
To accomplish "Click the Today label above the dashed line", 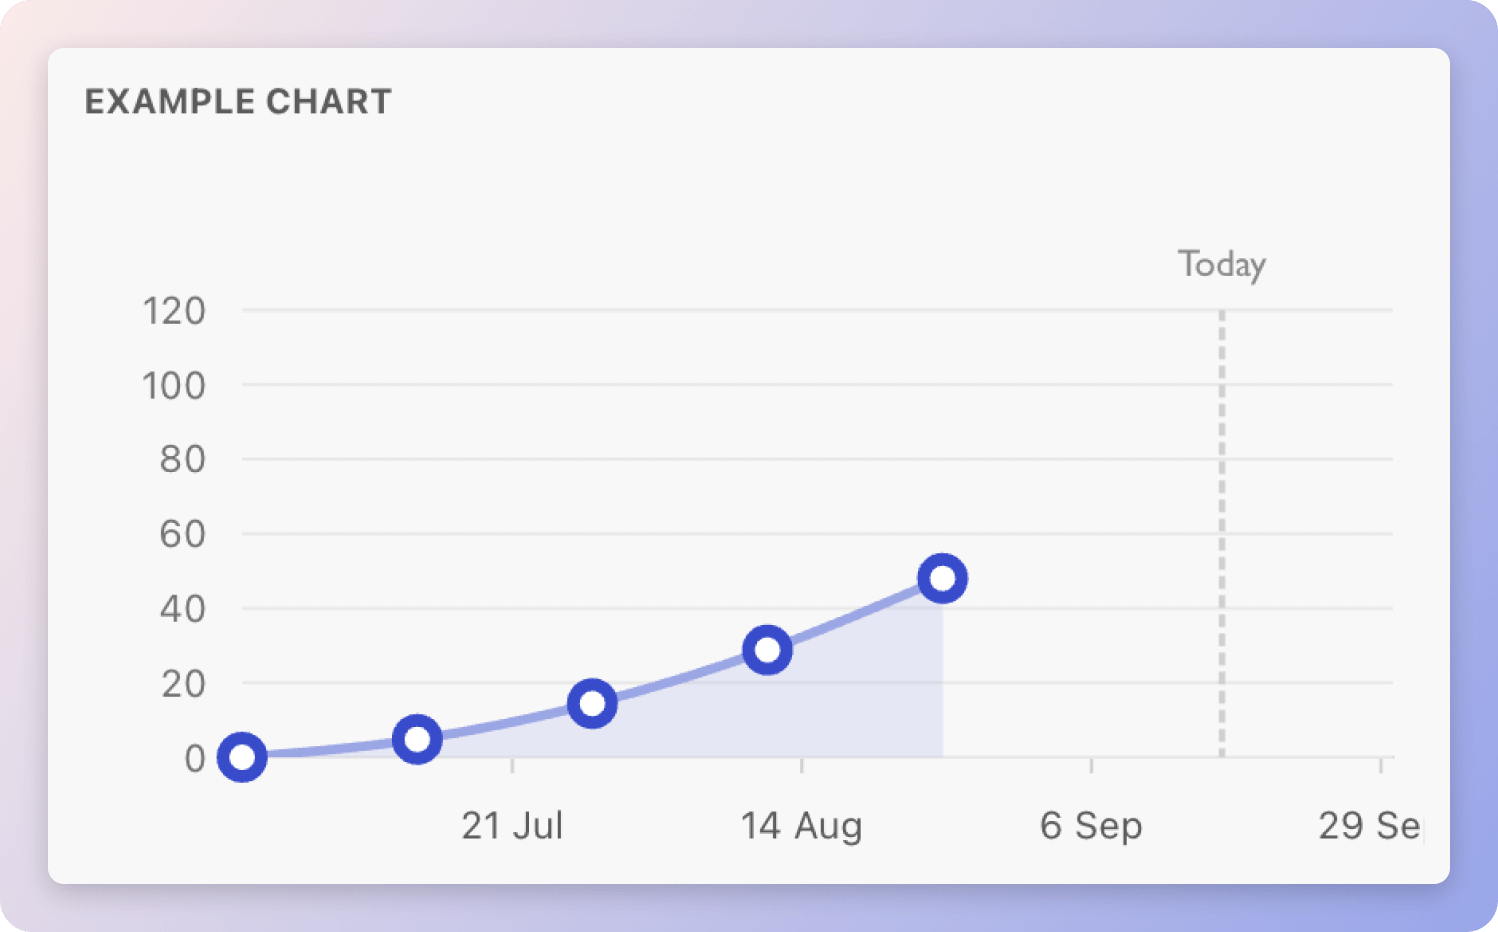I will point(1221,265).
